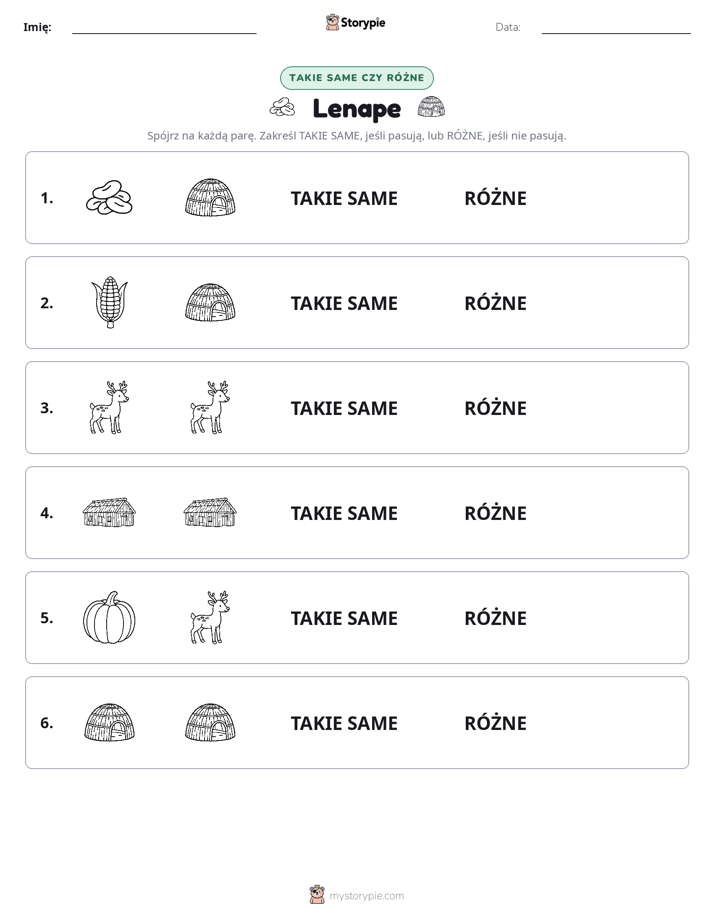The image size is (714, 924).
Task: Select TAKIE SAME for row 4
Action: [x=344, y=513]
